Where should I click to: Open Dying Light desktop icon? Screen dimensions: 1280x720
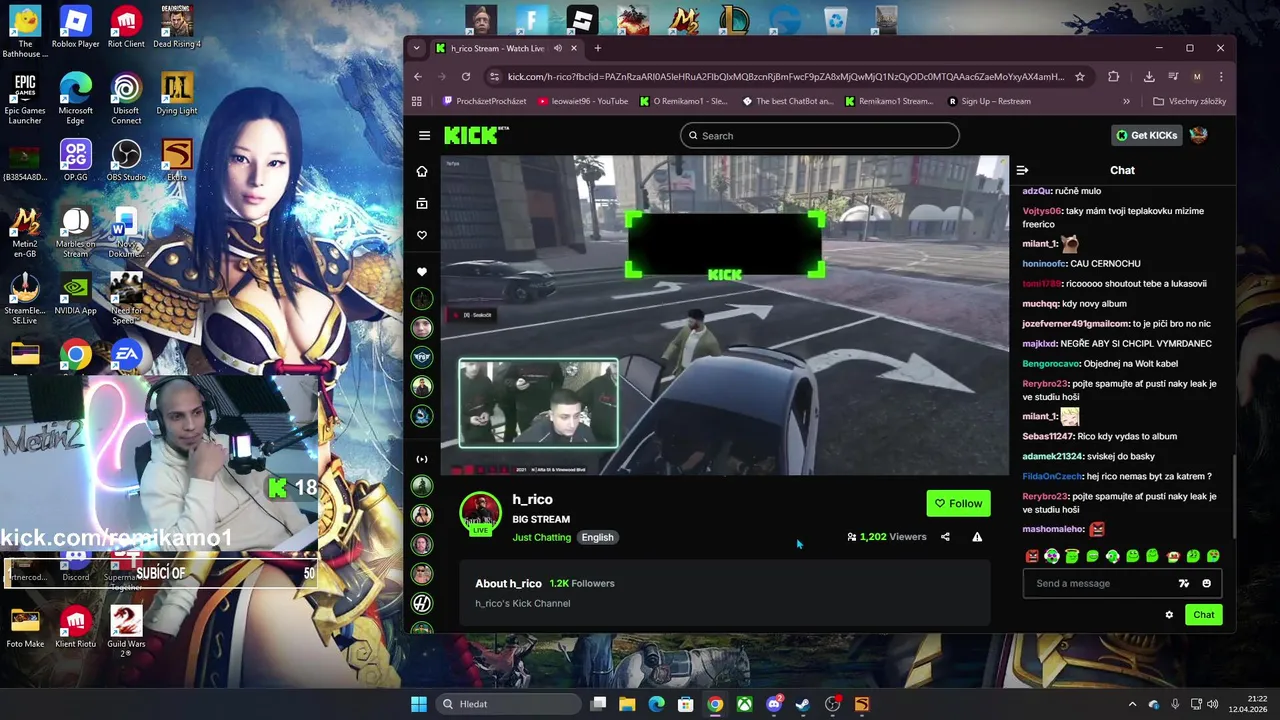point(177,94)
